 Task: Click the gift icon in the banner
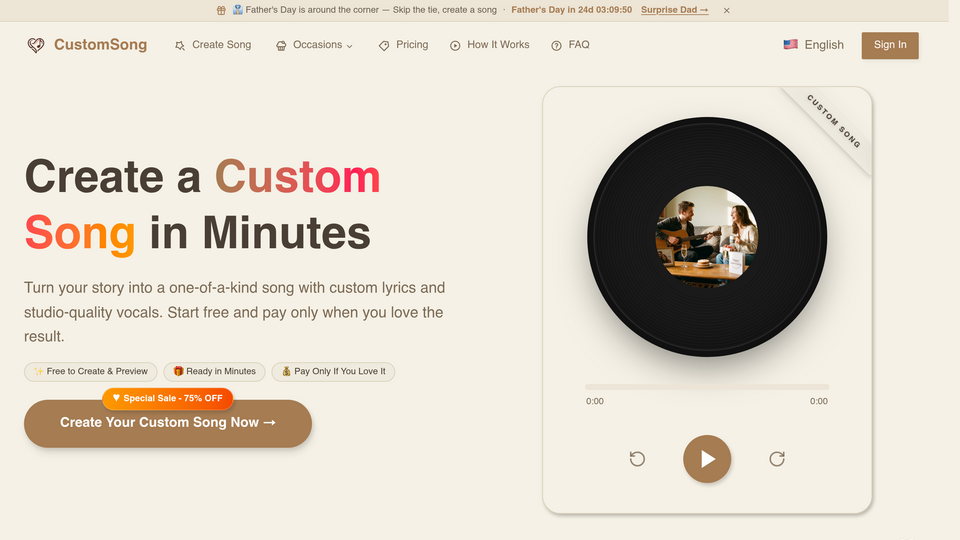pyautogui.click(x=221, y=10)
